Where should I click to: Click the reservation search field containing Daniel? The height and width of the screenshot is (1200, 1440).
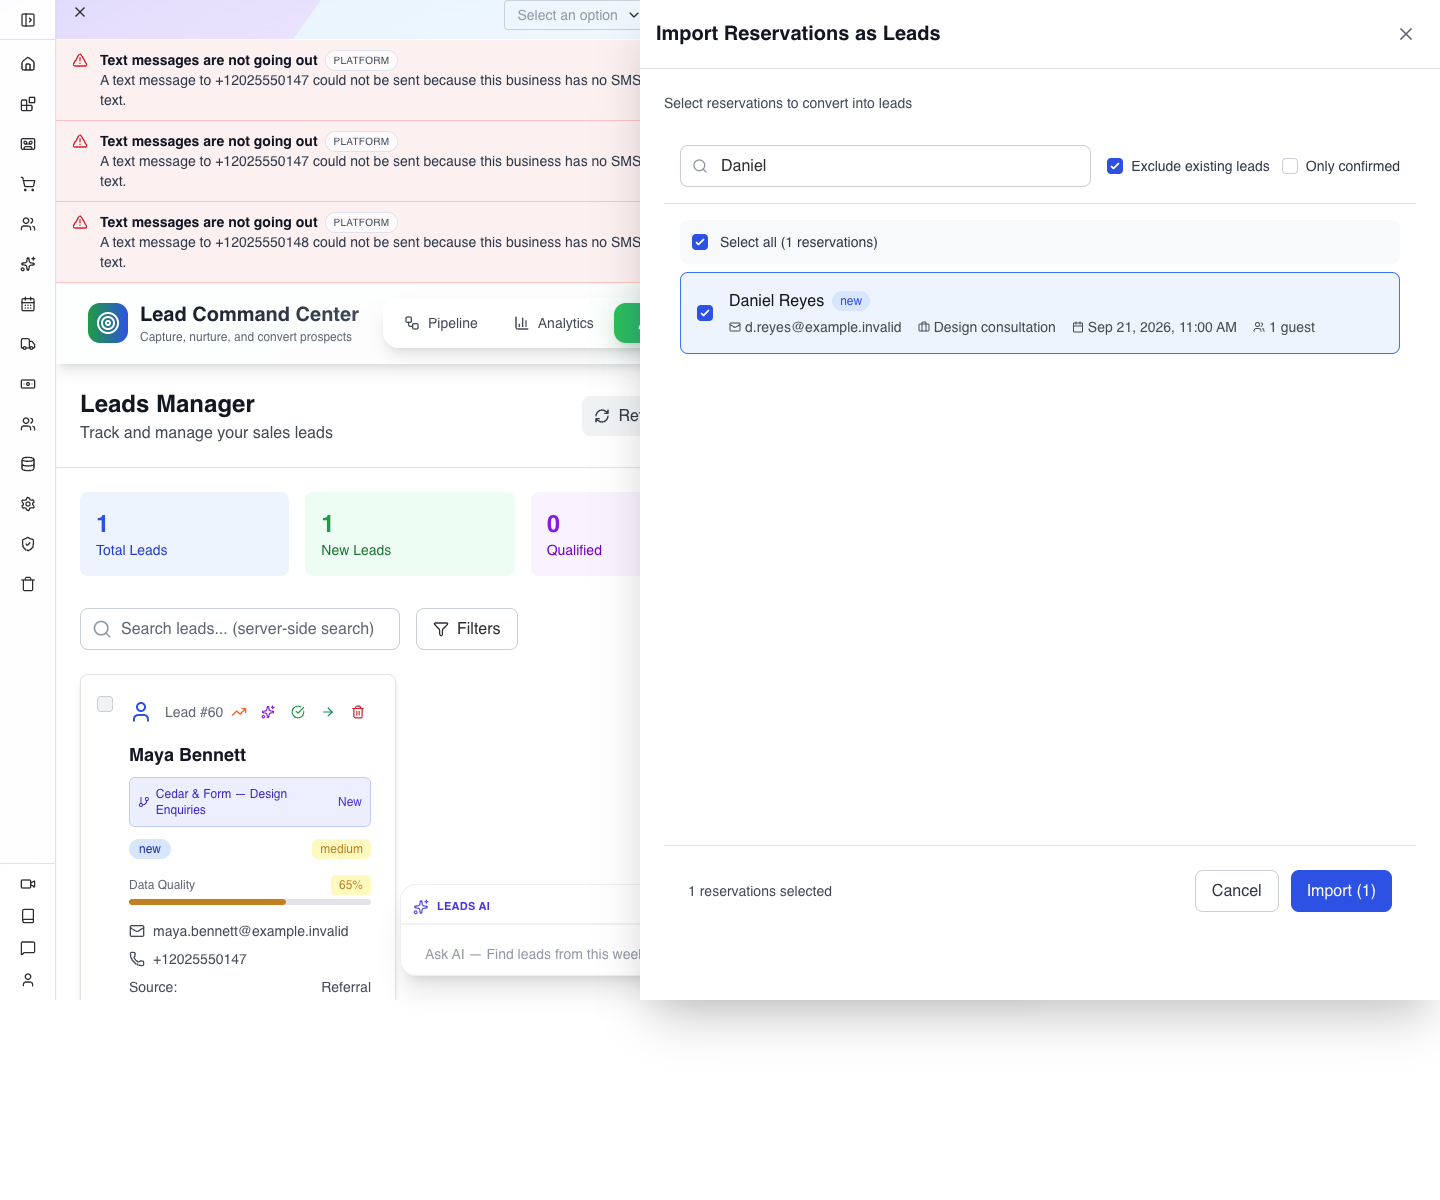click(885, 166)
